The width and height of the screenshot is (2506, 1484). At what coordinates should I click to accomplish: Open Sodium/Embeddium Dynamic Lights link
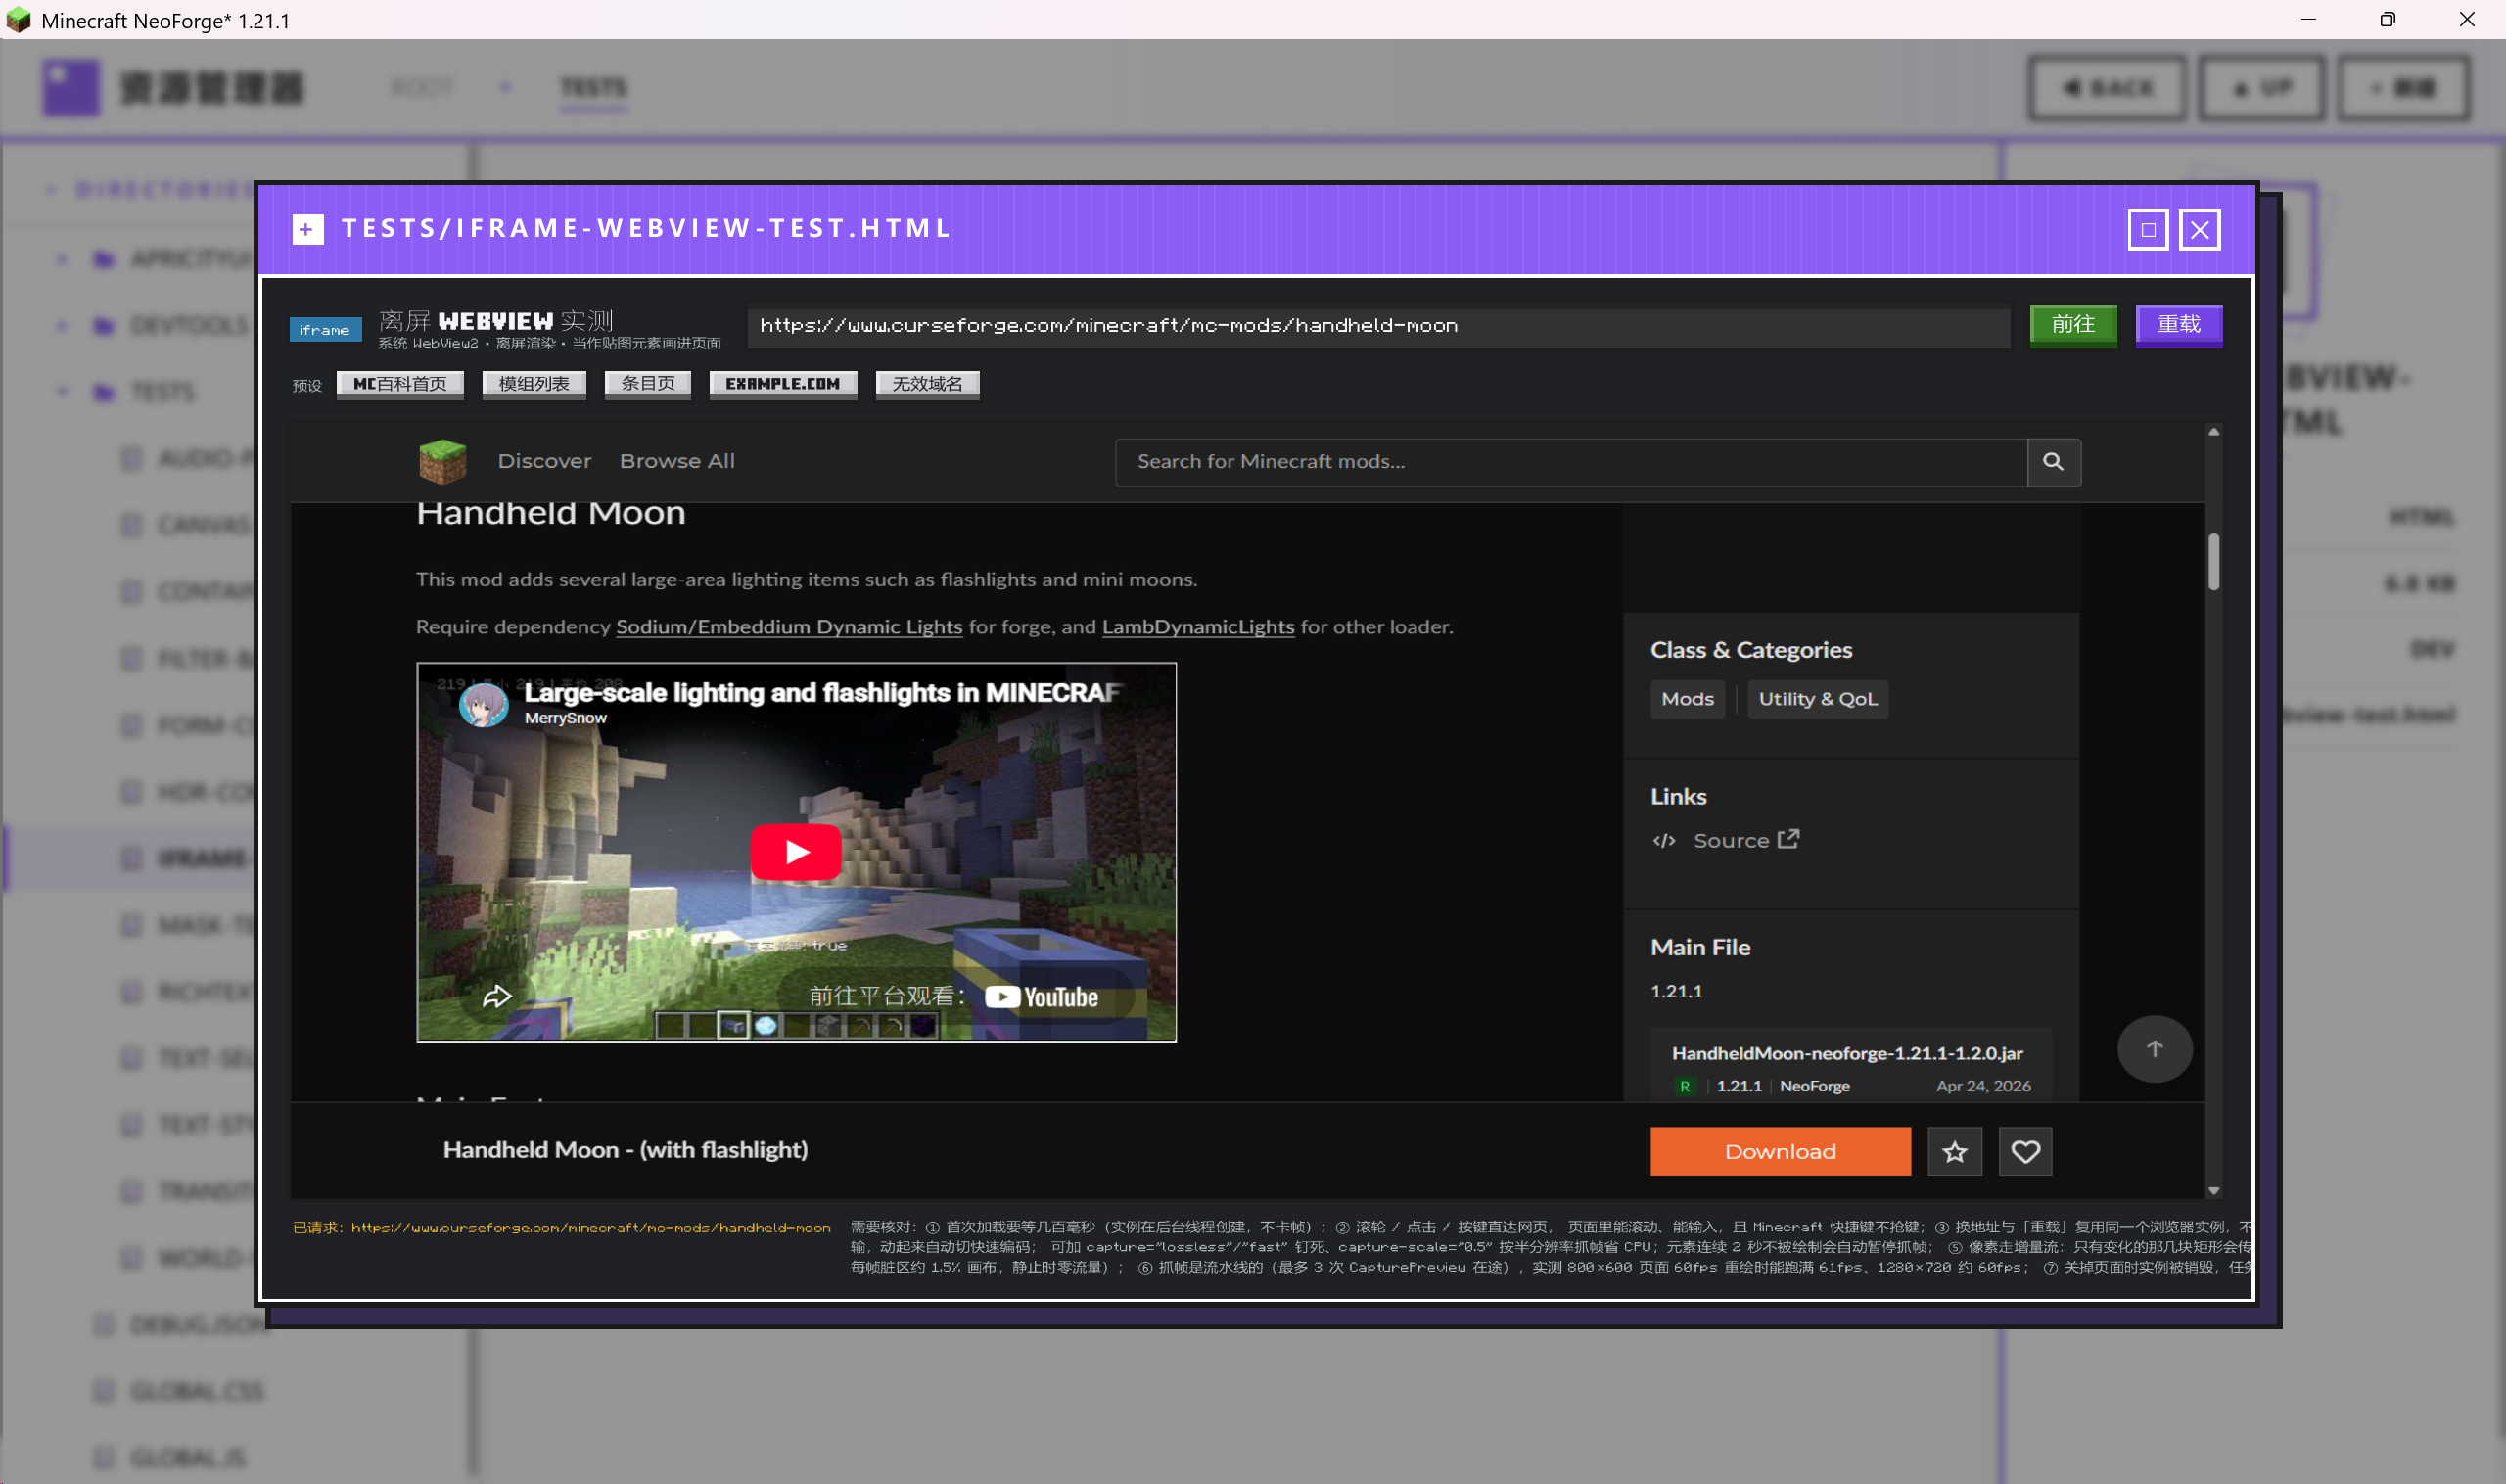pos(789,627)
